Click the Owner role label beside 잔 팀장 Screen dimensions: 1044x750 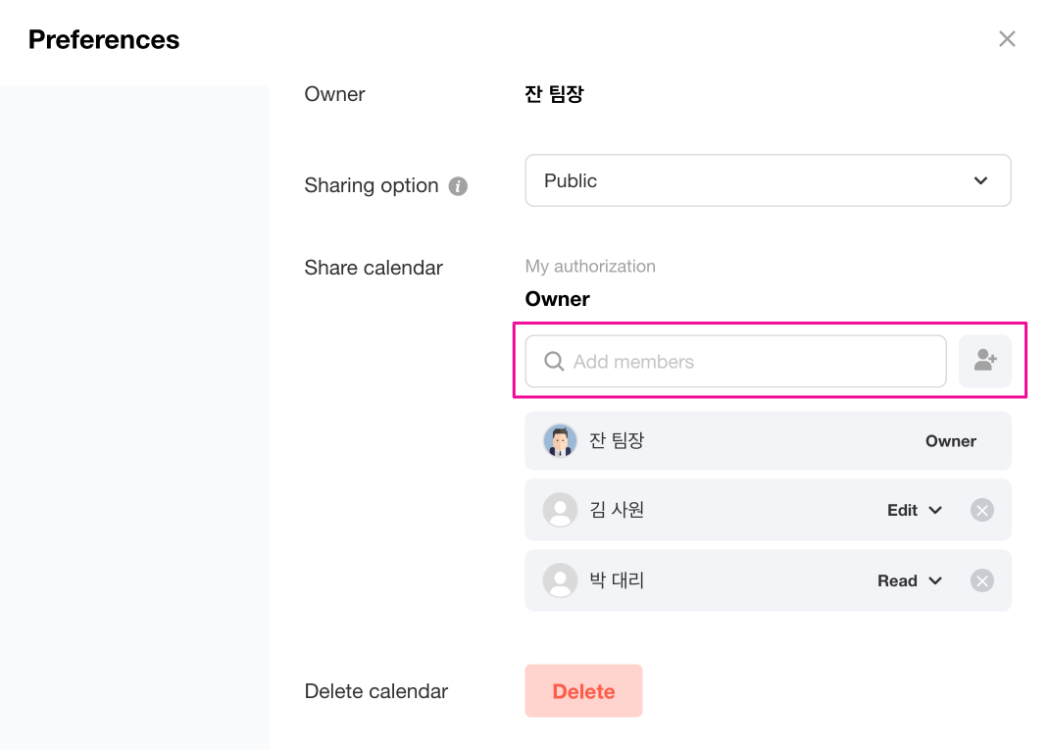(950, 441)
